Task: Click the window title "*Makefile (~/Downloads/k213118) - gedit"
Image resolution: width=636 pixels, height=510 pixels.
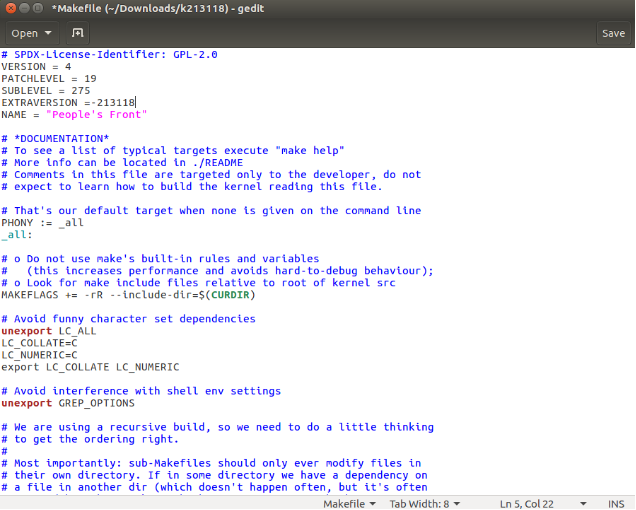Action: coord(158,8)
